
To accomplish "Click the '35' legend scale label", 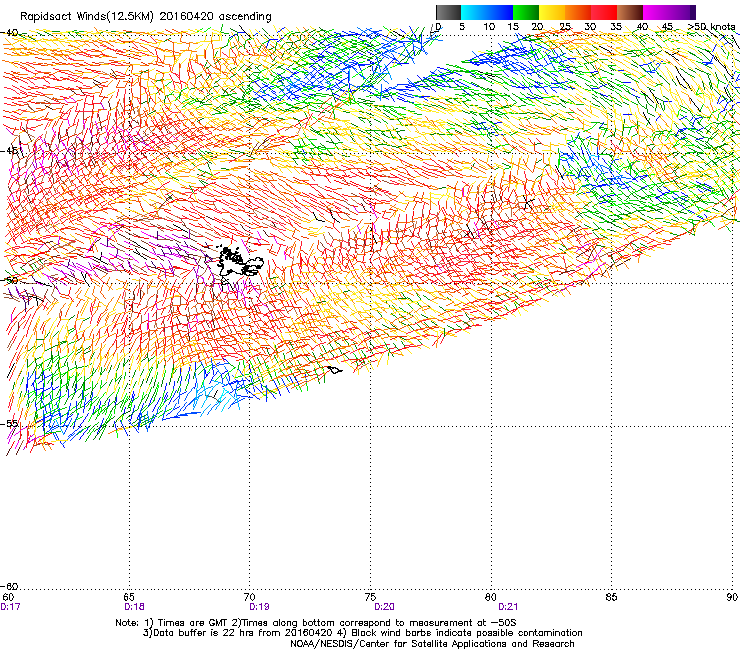I will 616,27.
